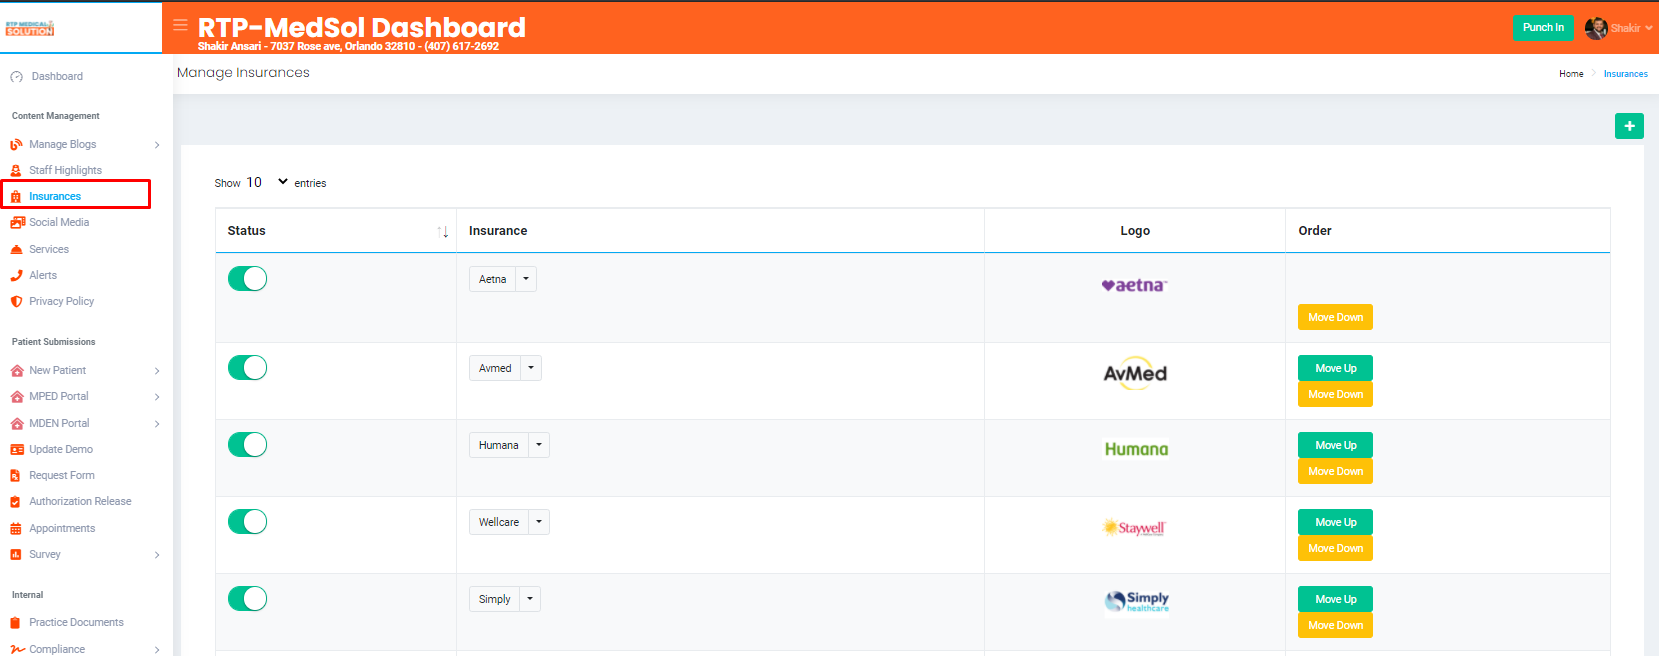This screenshot has height=656, width=1659.
Task: Click the Appointments calendar icon
Action: click(x=16, y=529)
